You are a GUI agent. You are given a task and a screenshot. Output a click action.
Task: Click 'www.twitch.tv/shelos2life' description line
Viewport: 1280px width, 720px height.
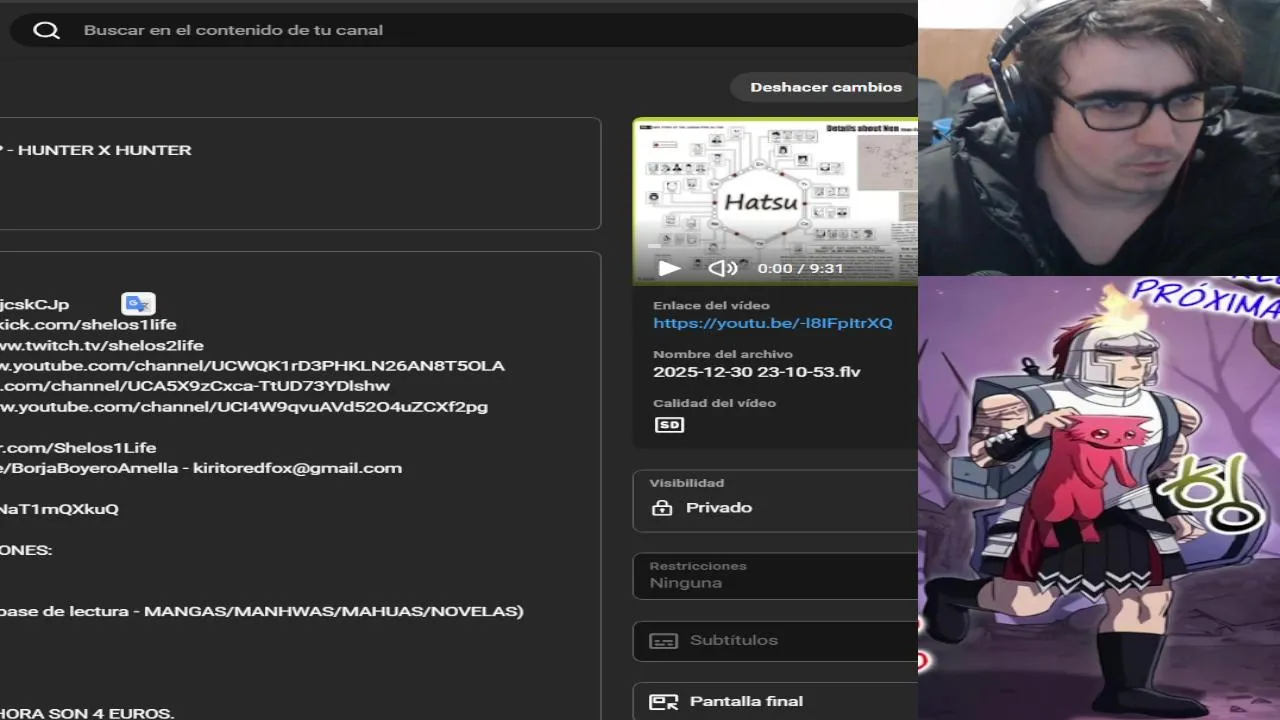pyautogui.click(x=101, y=345)
